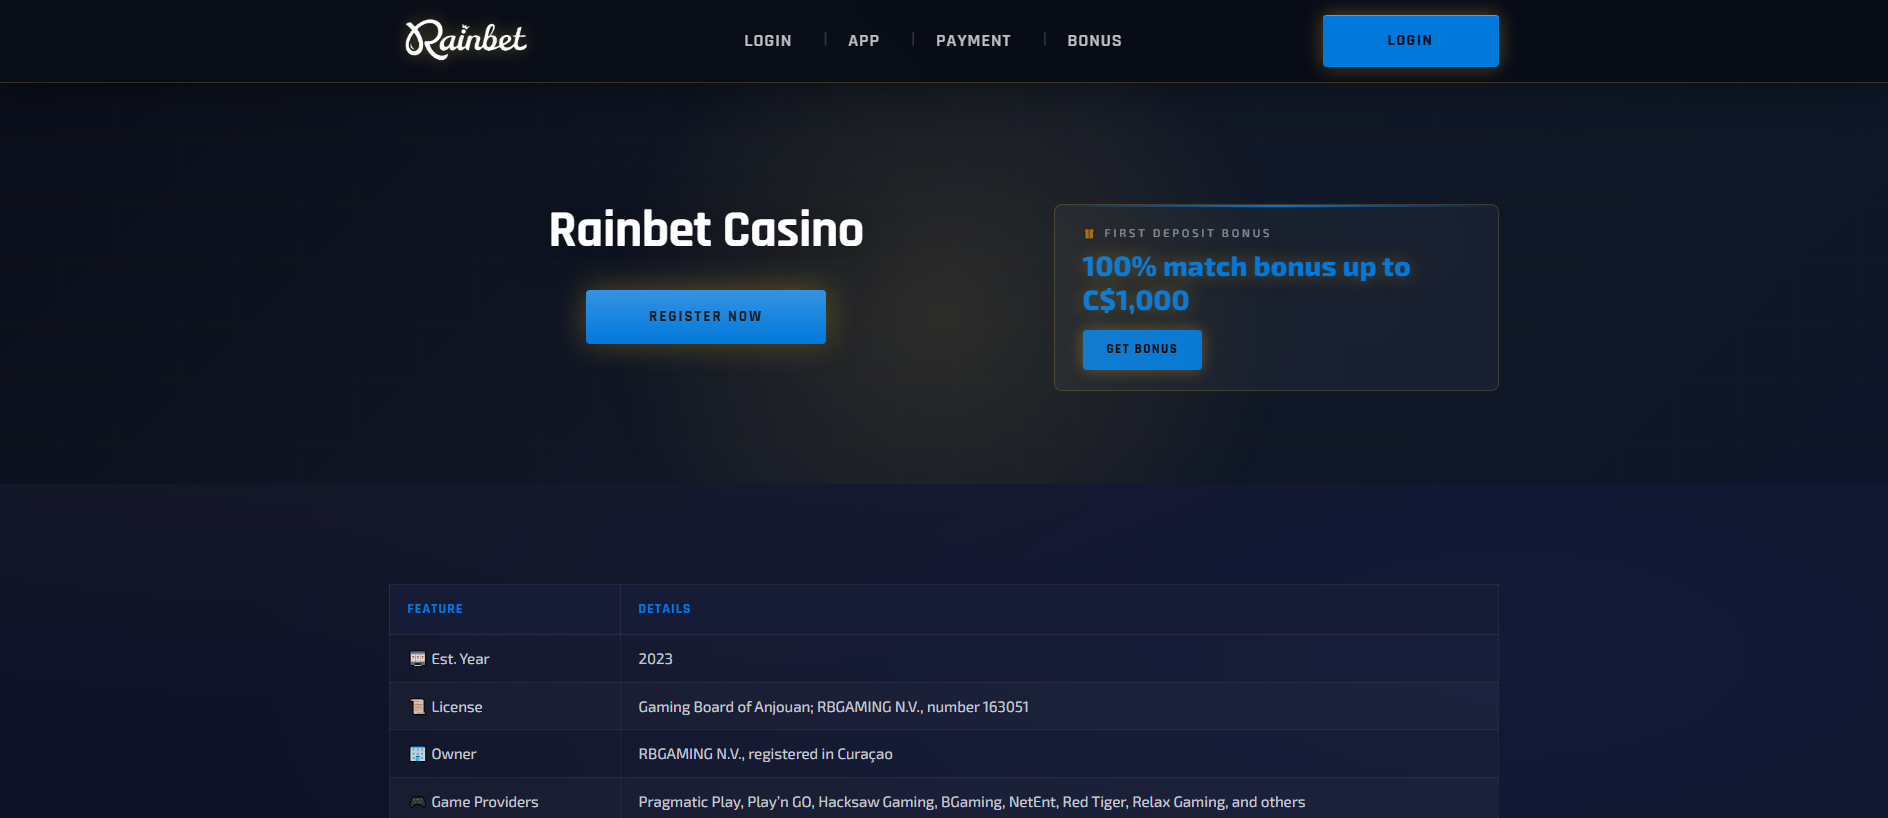
Task: Click the Pragmatic Play providers list text
Action: coord(971,802)
